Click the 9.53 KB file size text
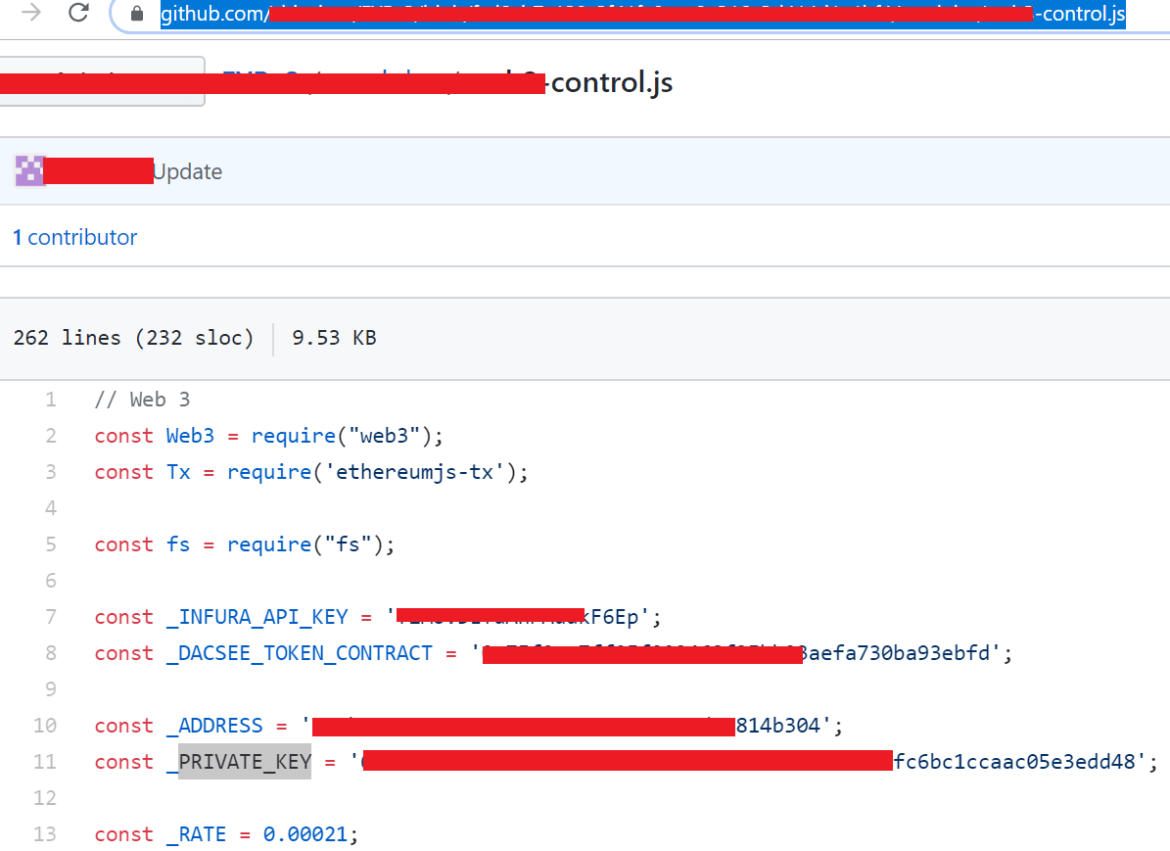Screen dimensions: 1170x851 332,337
